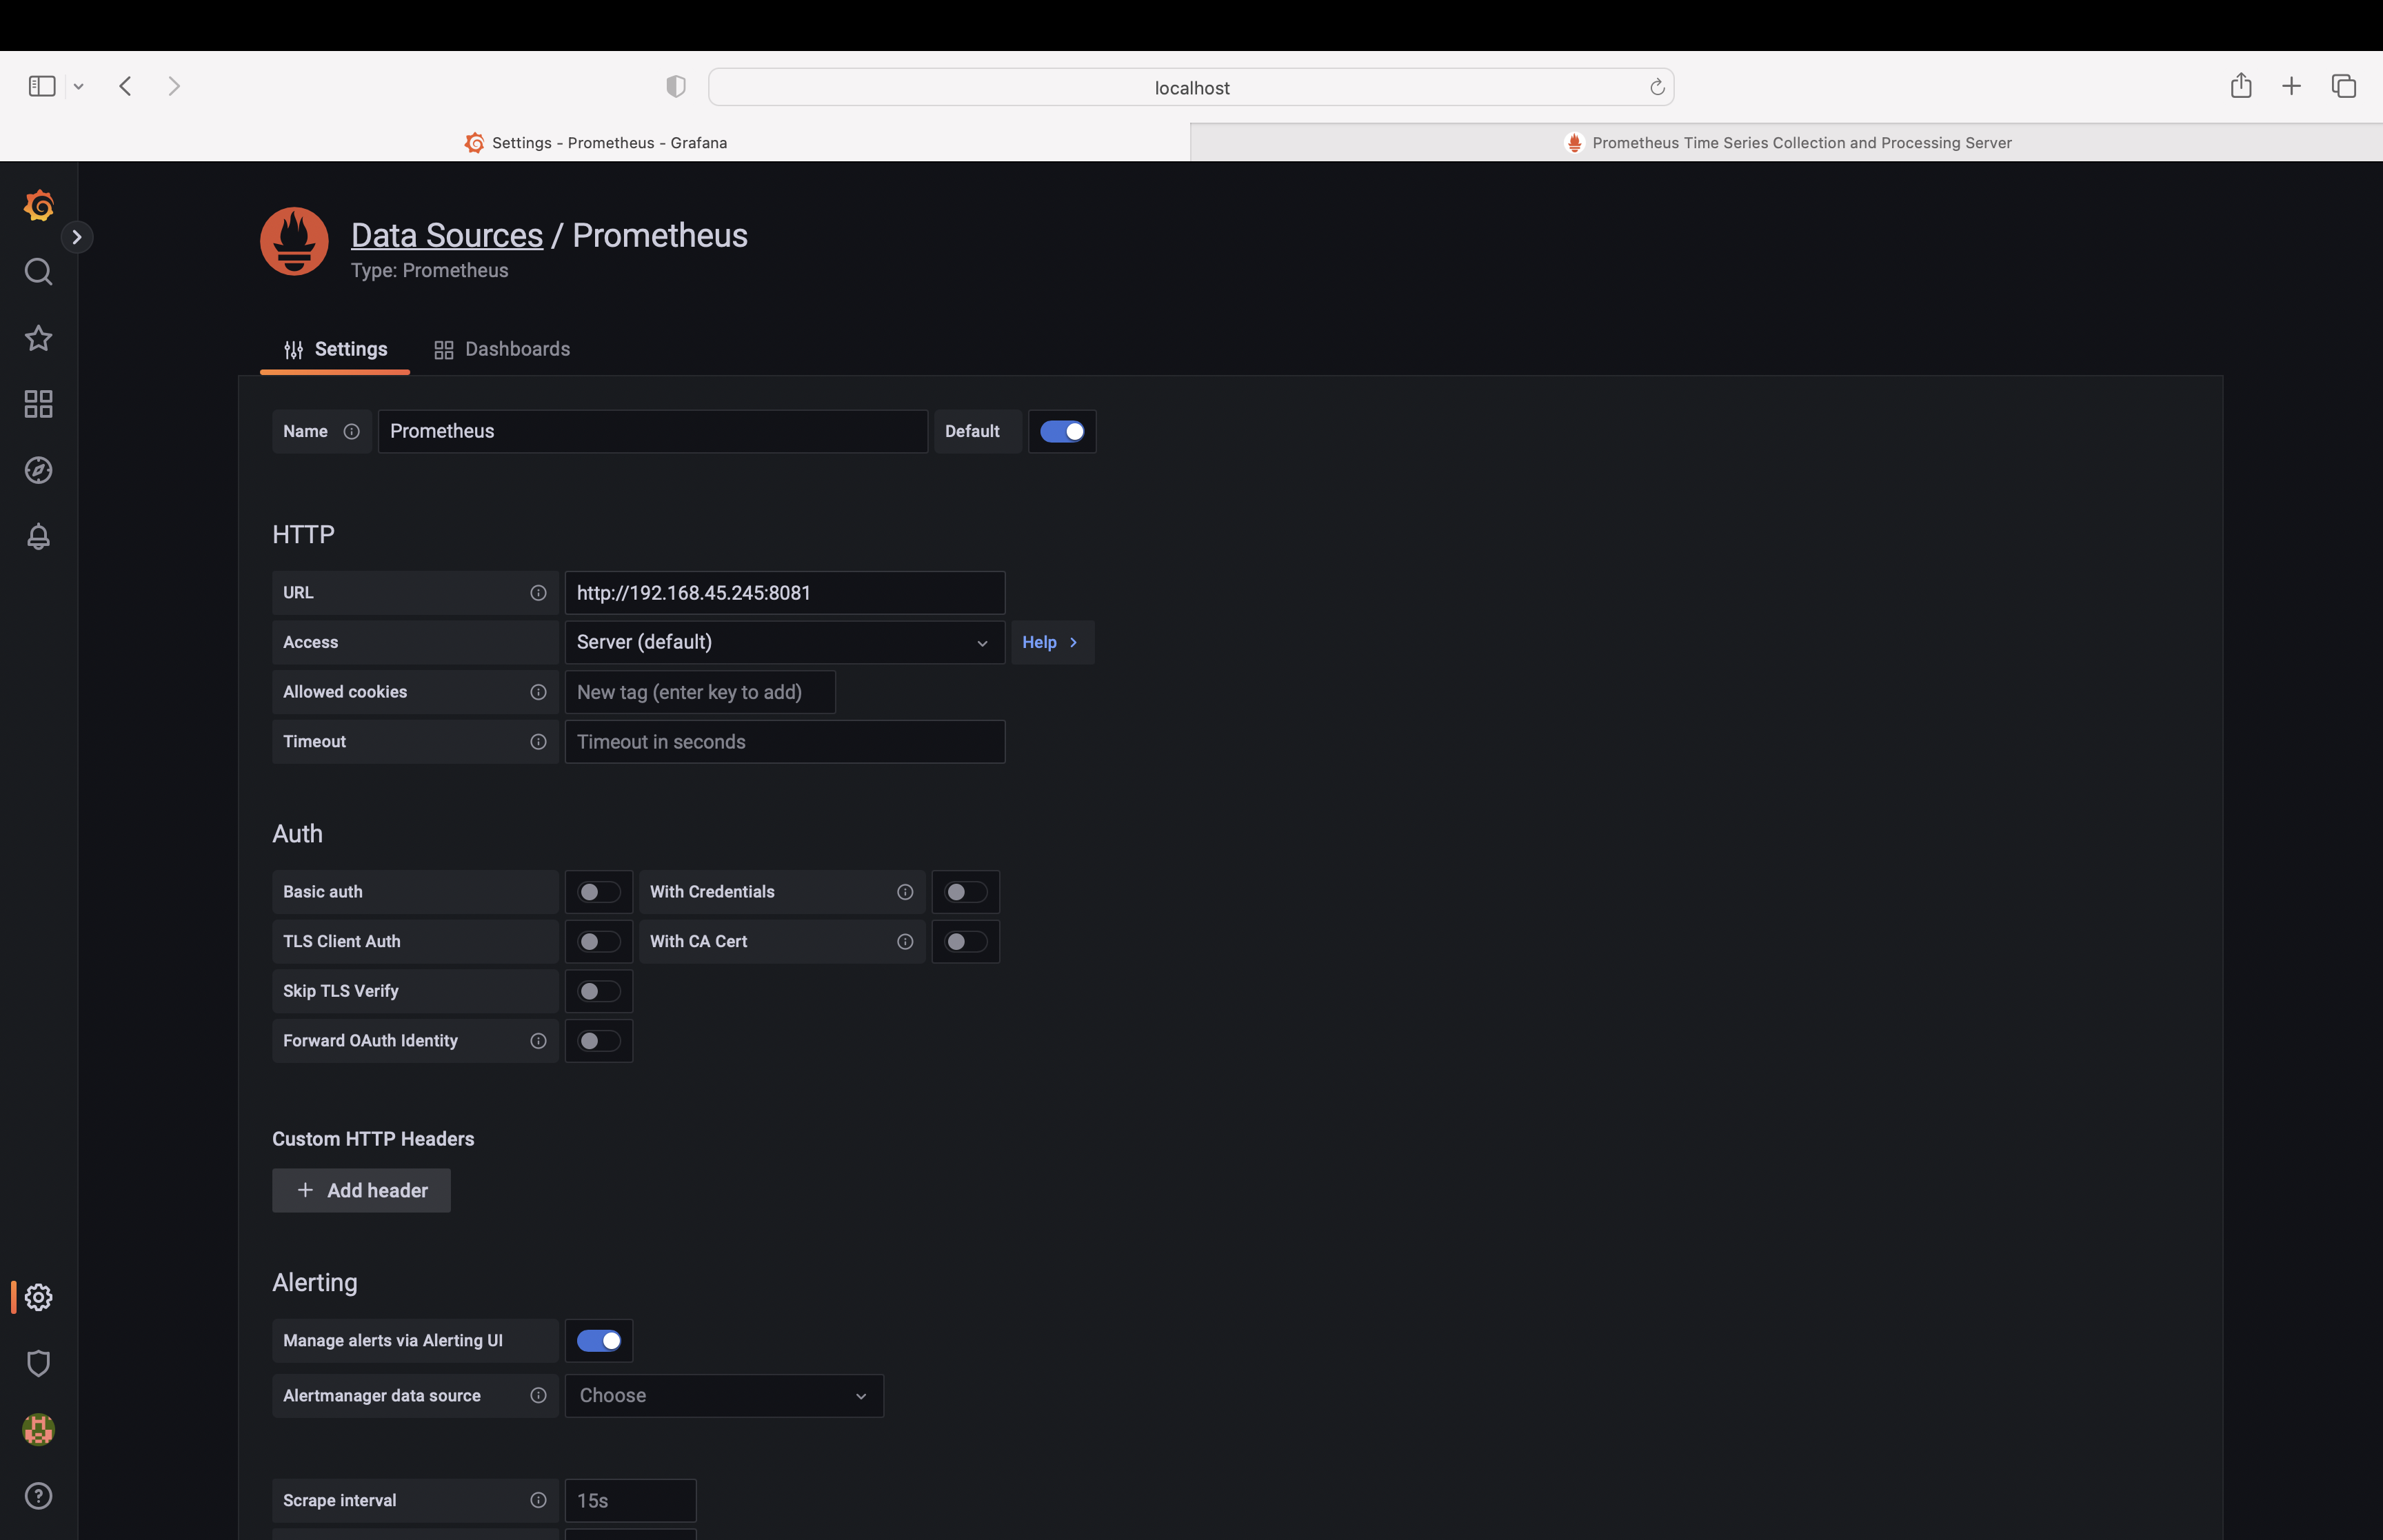Open Explore compass icon in sidebar
The height and width of the screenshot is (1540, 2383).
[38, 470]
